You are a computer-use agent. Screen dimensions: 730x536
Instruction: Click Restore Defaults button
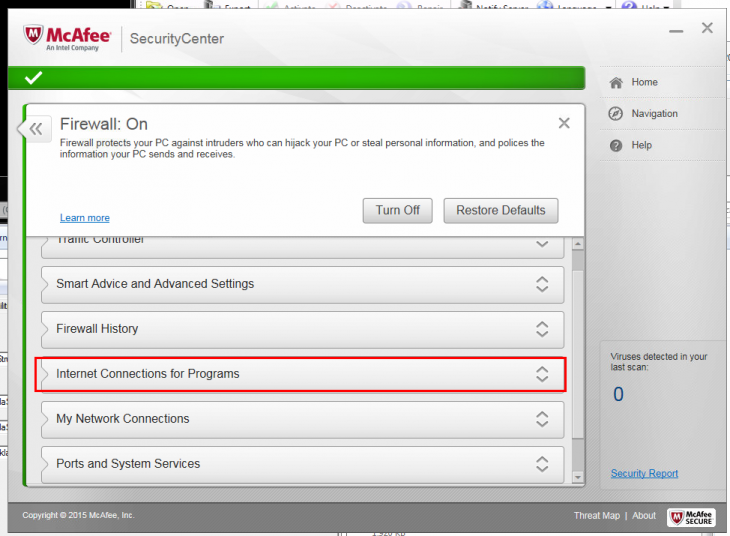(x=500, y=210)
